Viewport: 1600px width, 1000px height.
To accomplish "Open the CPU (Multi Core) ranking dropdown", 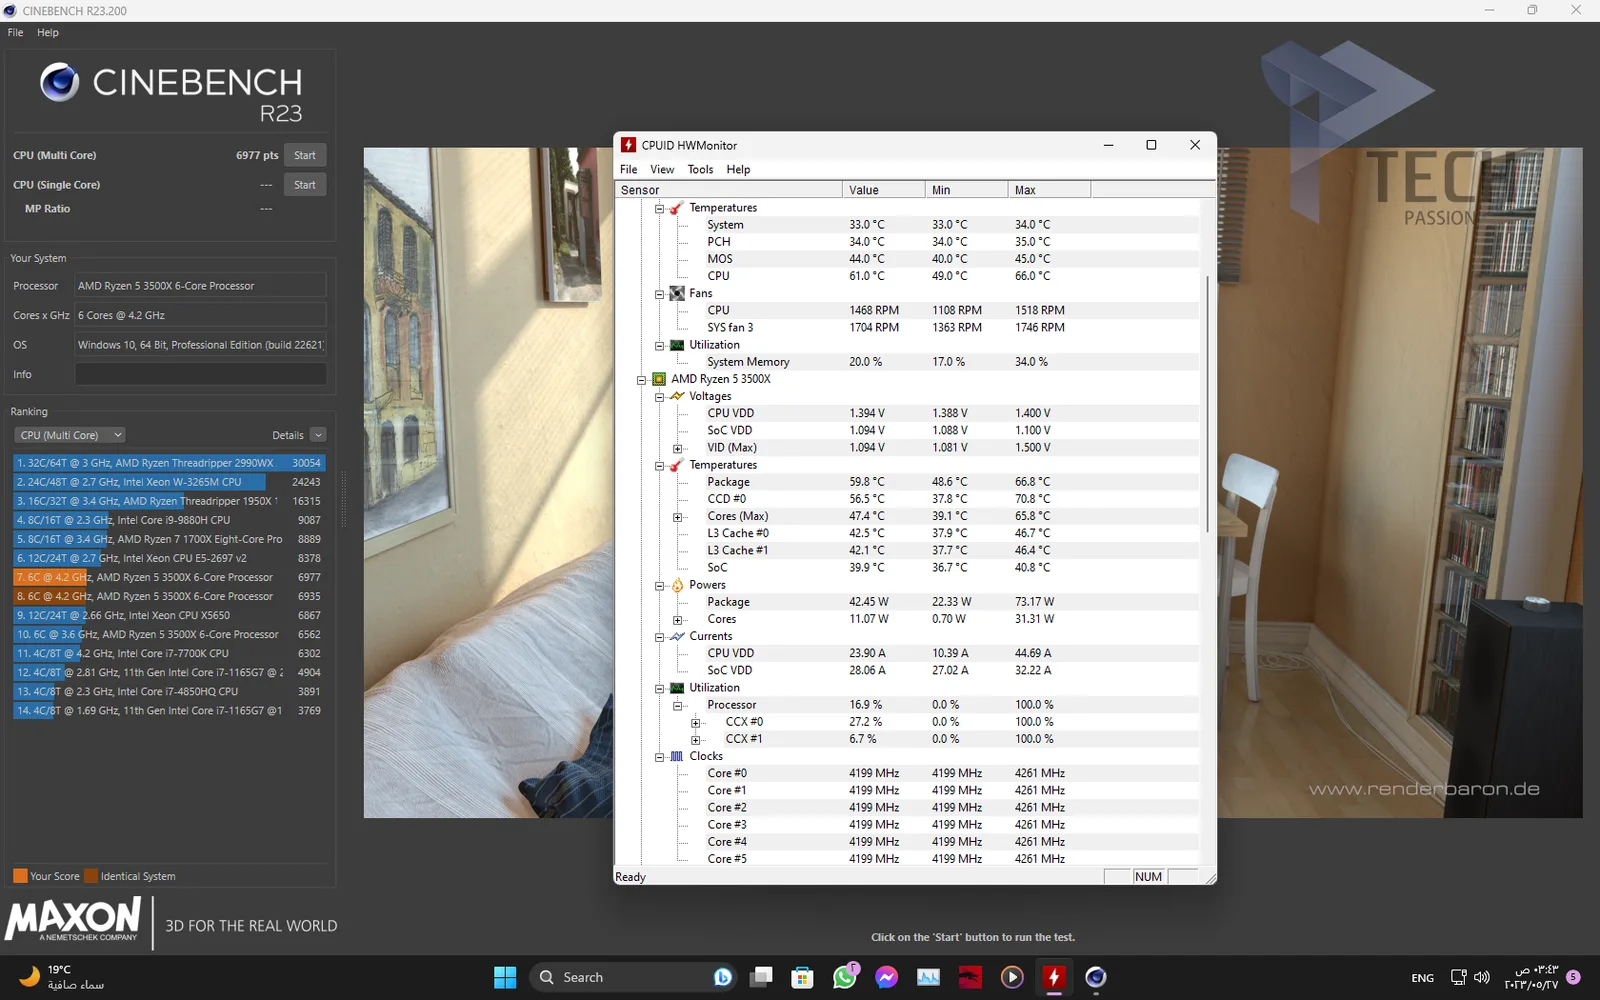I will click(x=70, y=435).
